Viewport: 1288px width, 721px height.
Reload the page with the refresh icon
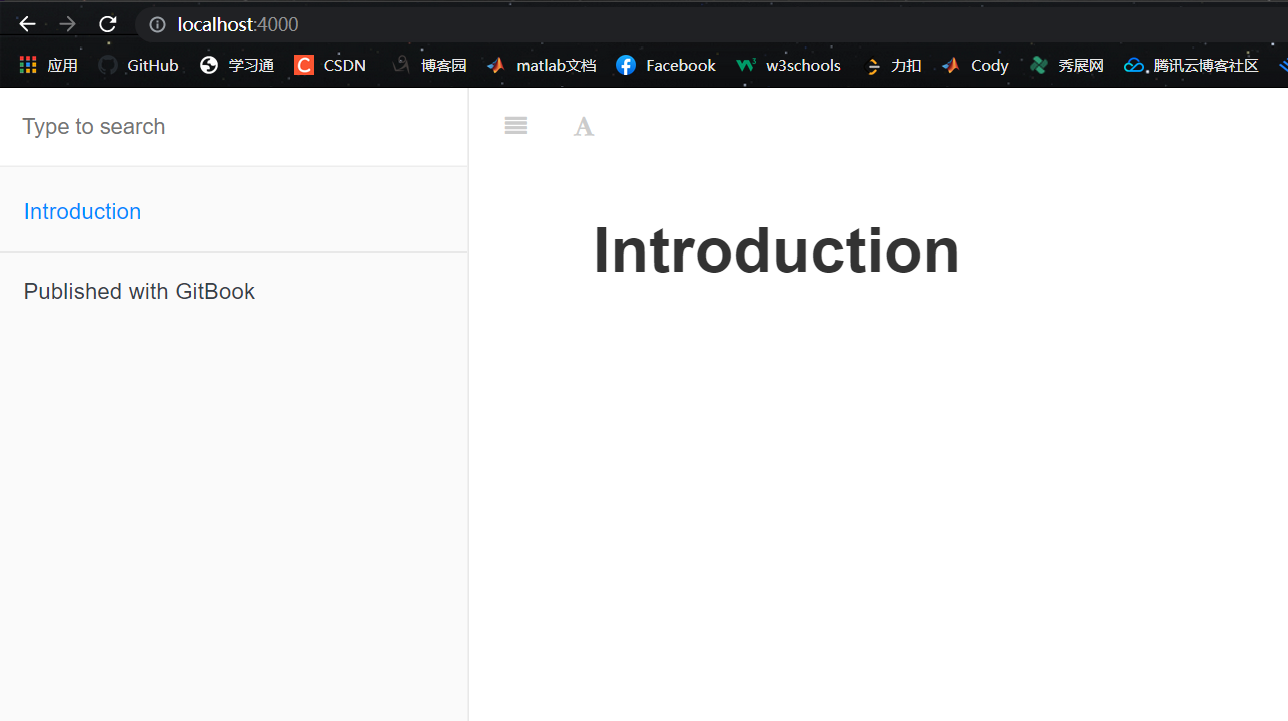click(108, 24)
